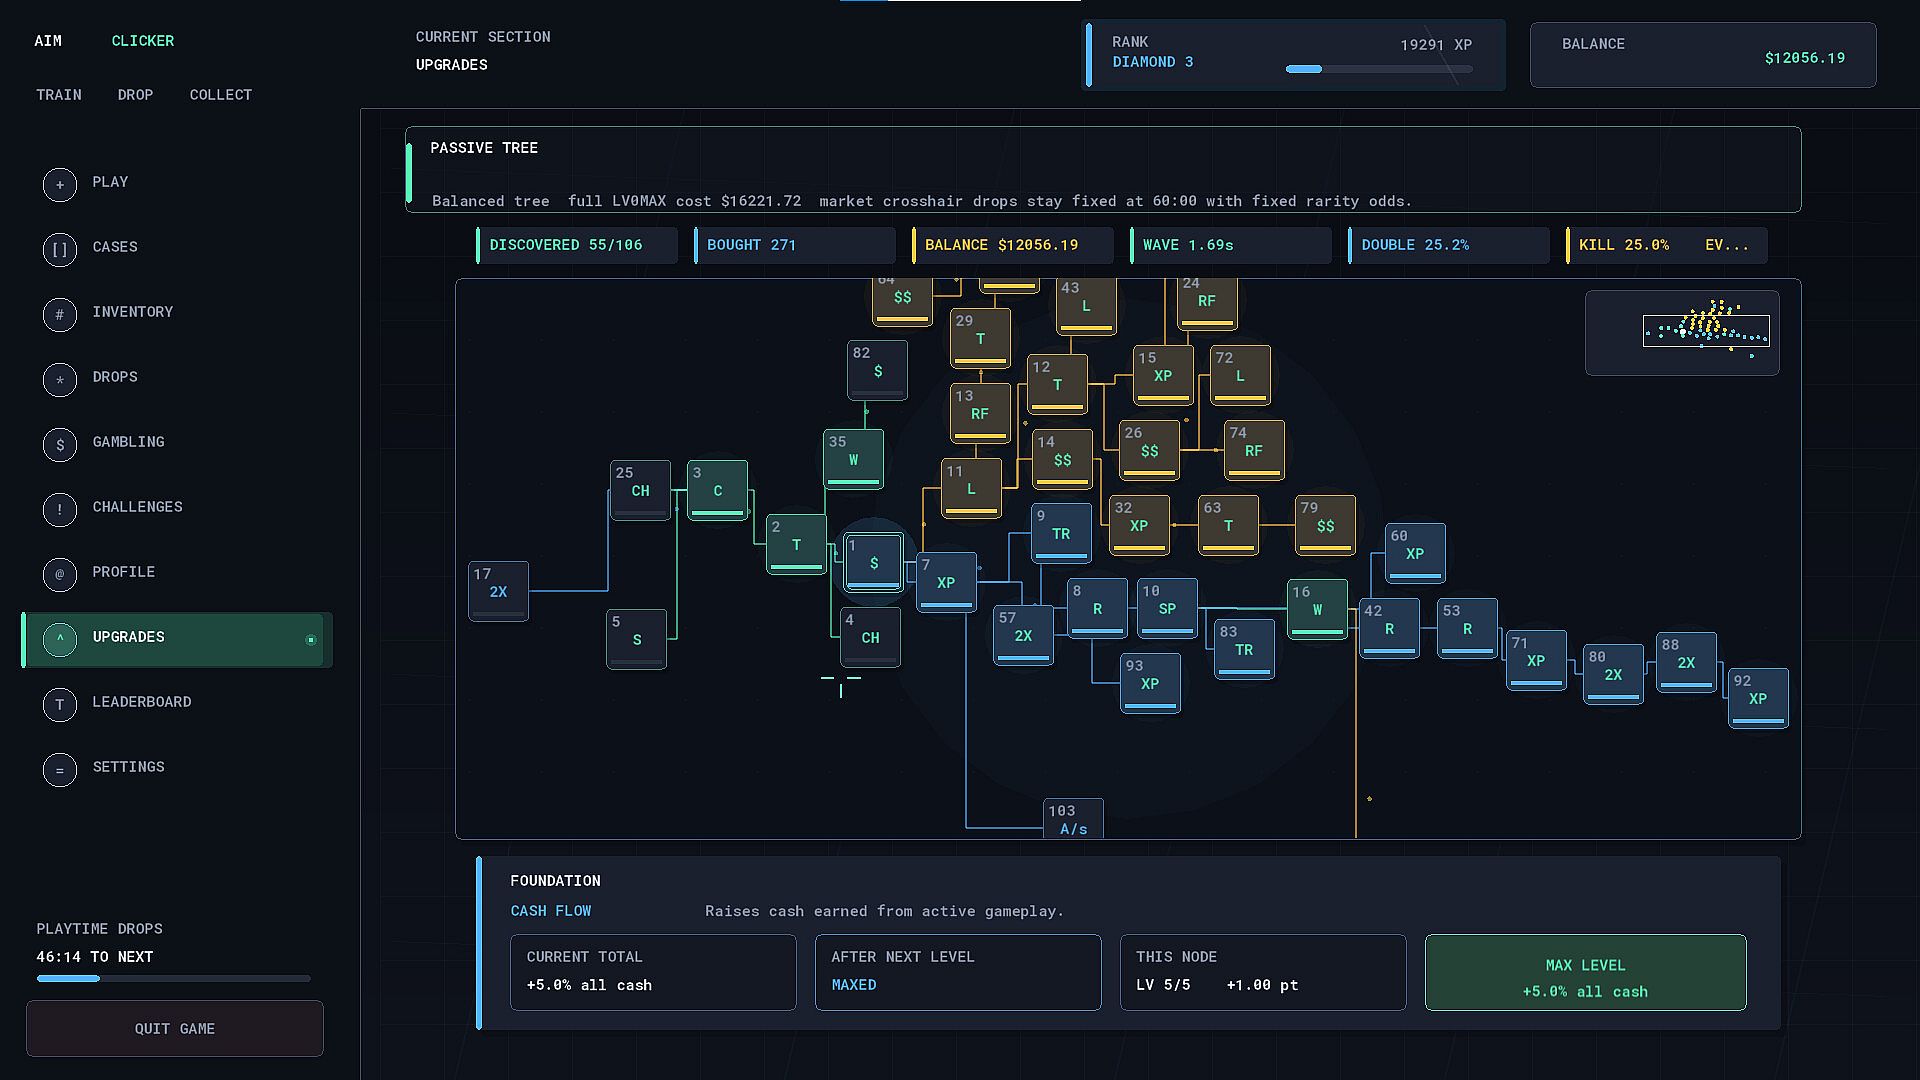This screenshot has height=1080, width=1920.
Task: Select node 10 SP tile
Action: [1167, 608]
